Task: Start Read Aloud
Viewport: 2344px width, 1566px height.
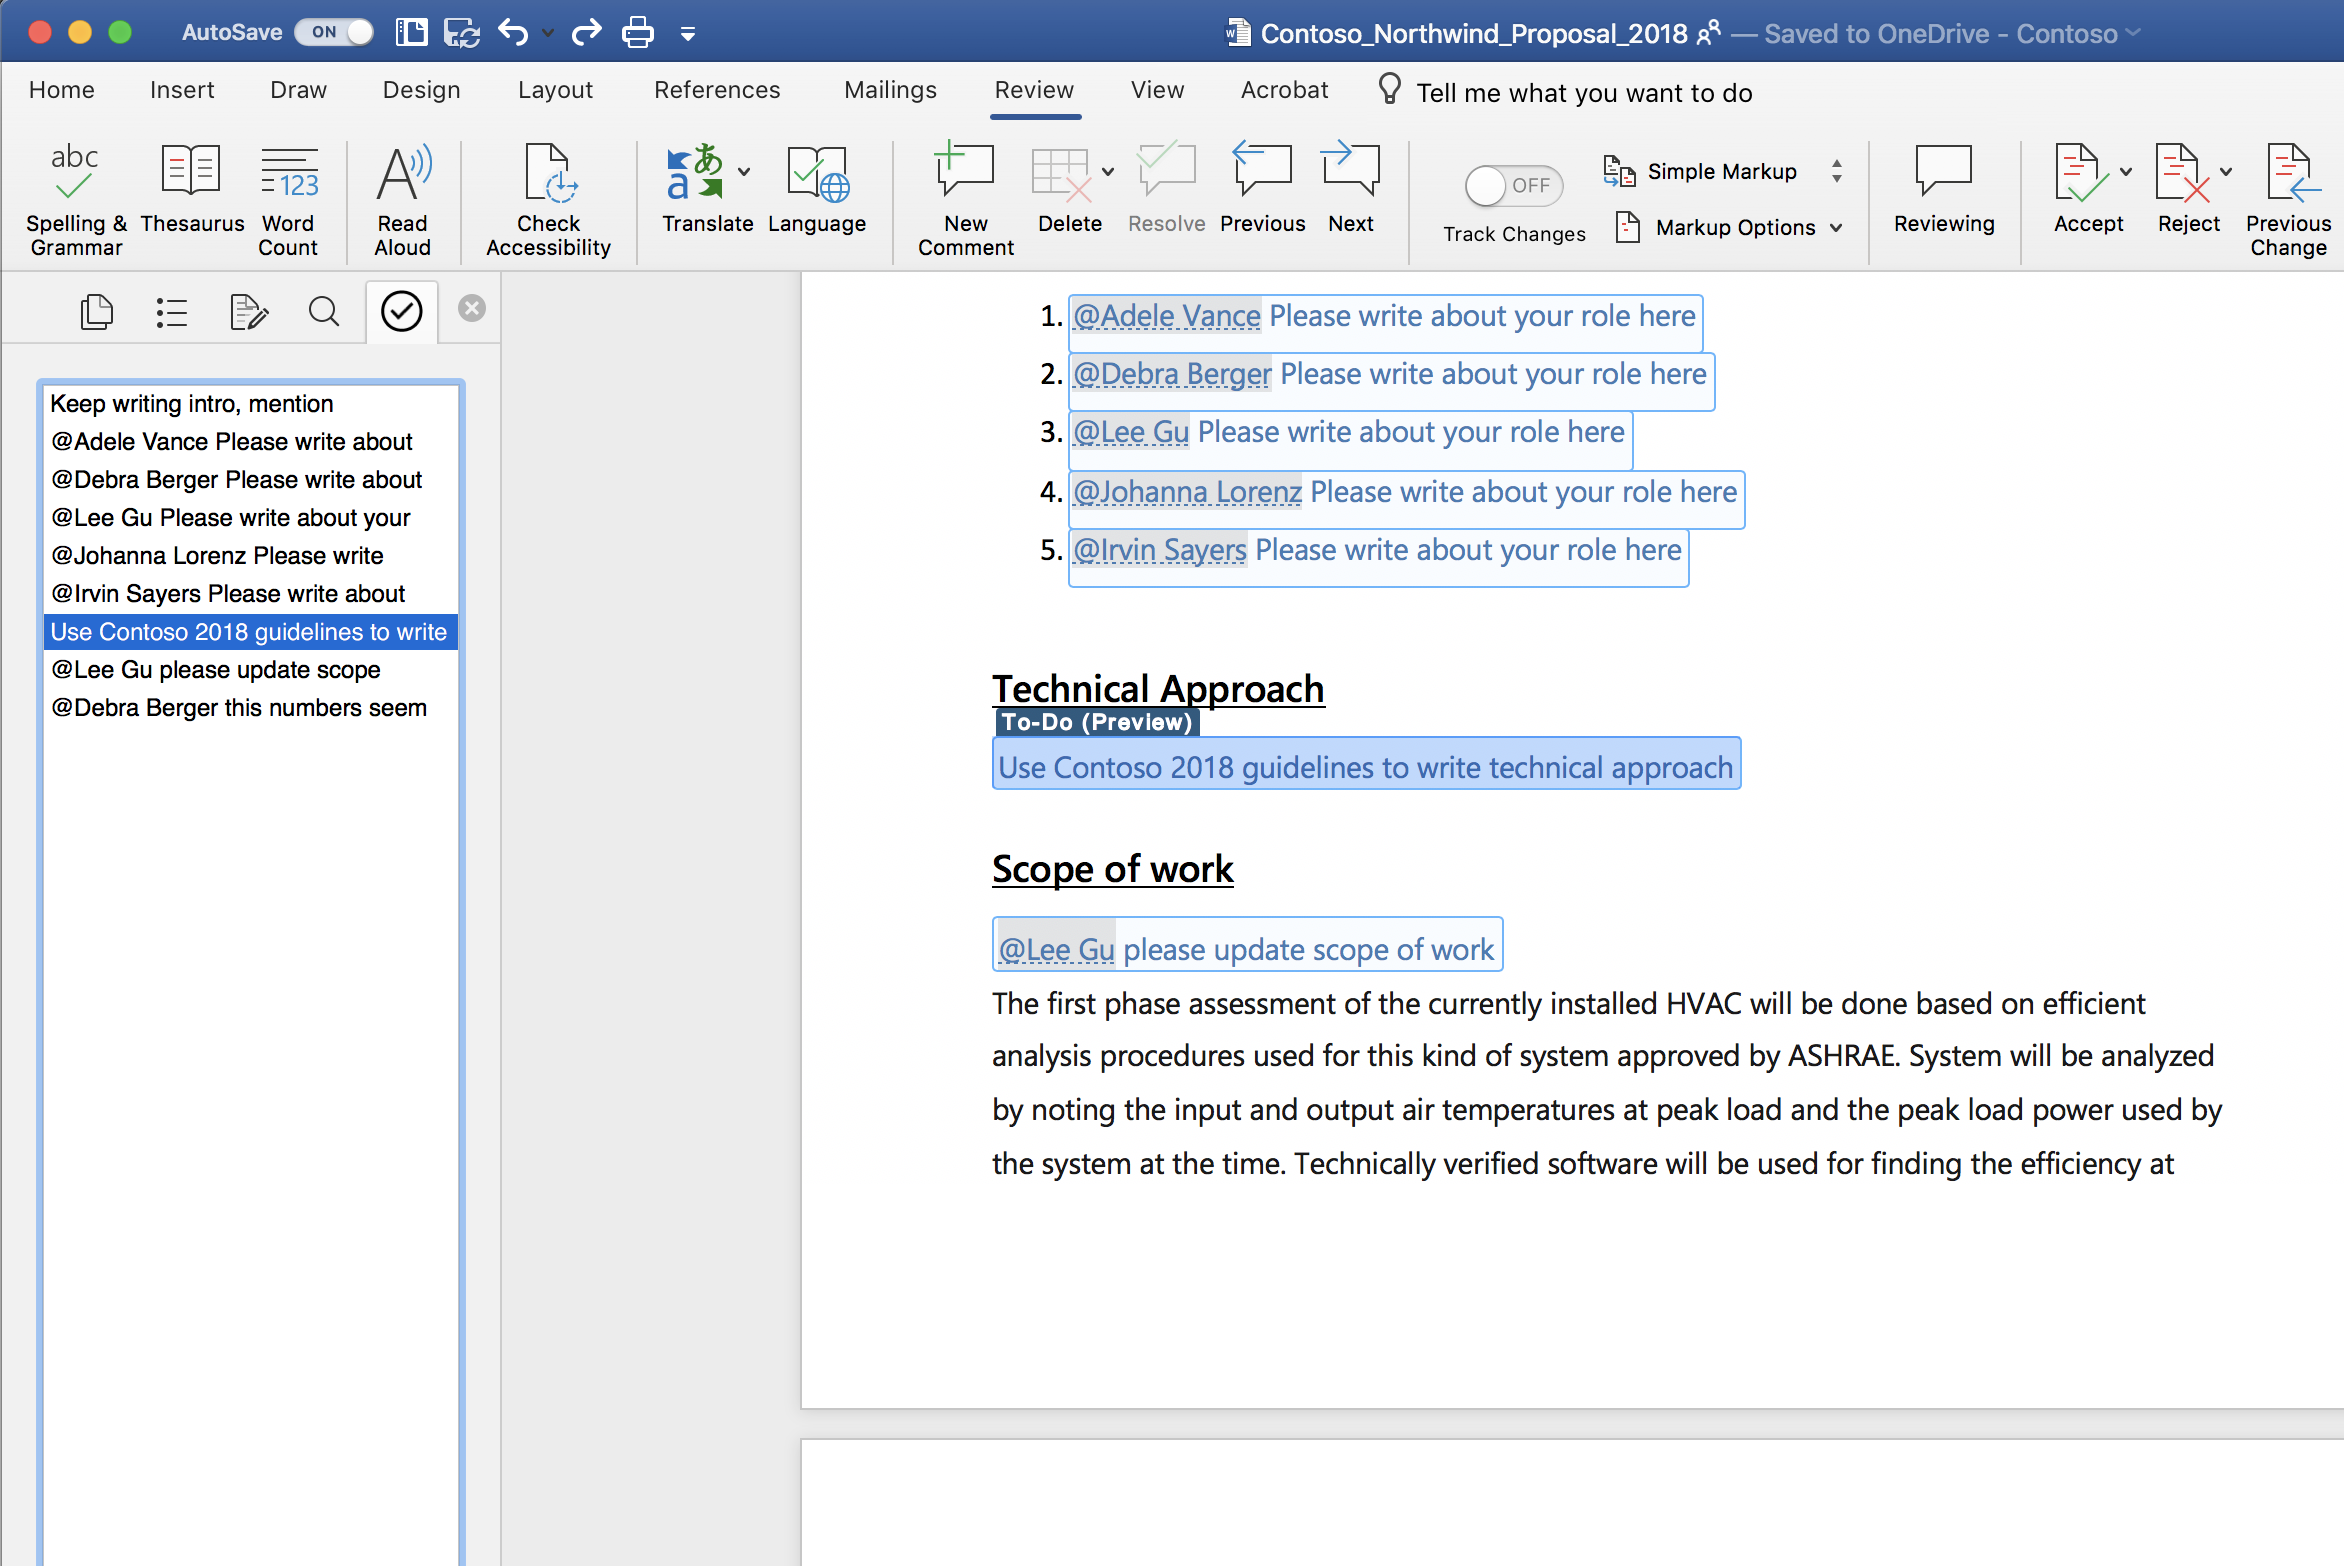Action: (x=402, y=198)
